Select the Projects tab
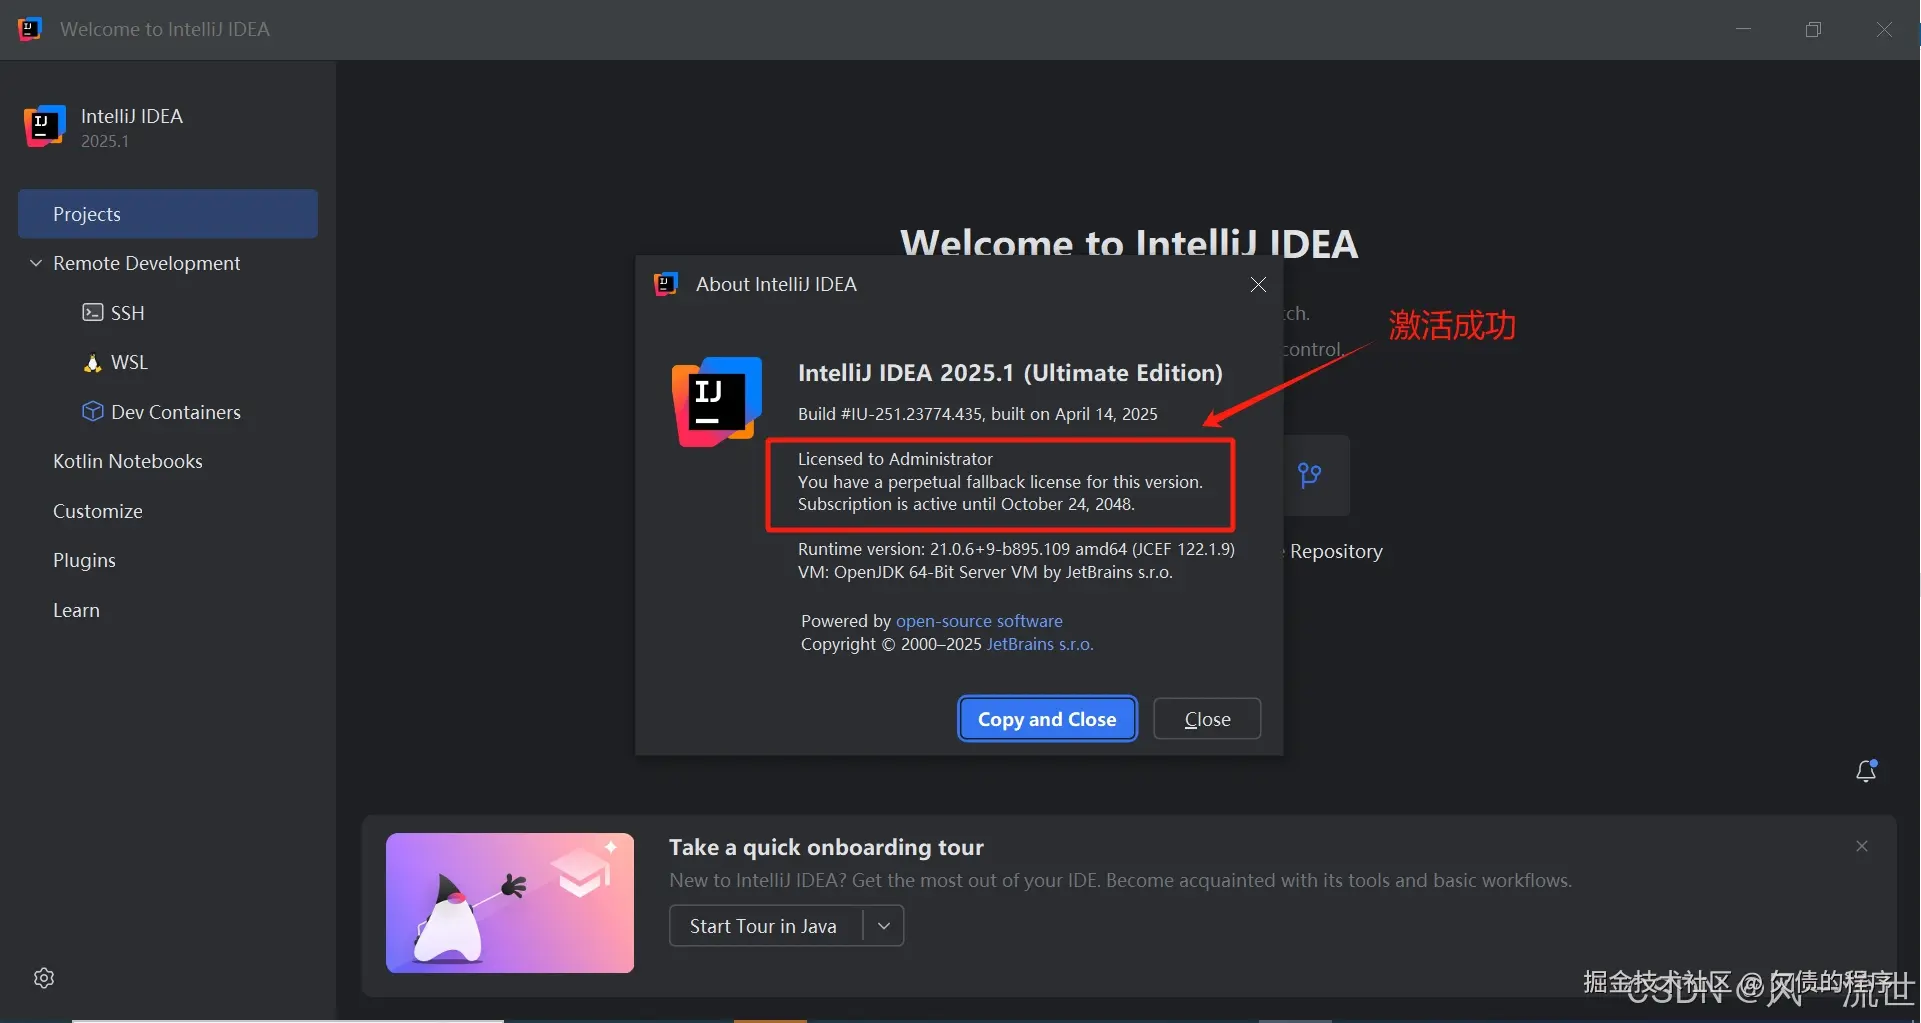Image resolution: width=1921 pixels, height=1023 pixels. tap(168, 214)
